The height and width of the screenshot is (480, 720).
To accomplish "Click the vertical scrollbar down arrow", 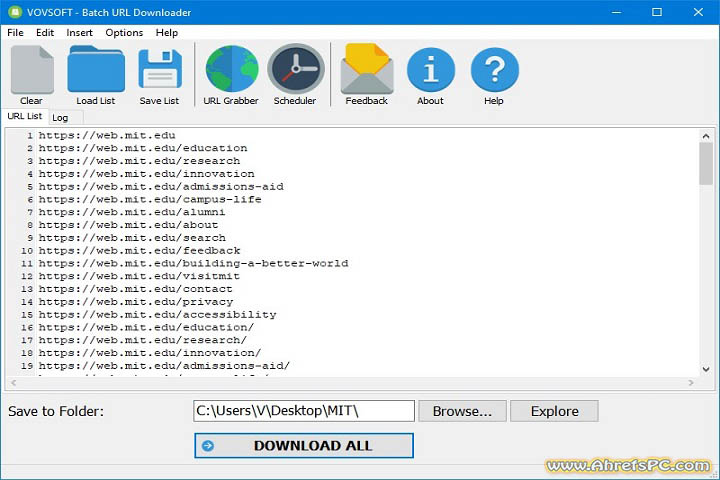I will pos(706,369).
